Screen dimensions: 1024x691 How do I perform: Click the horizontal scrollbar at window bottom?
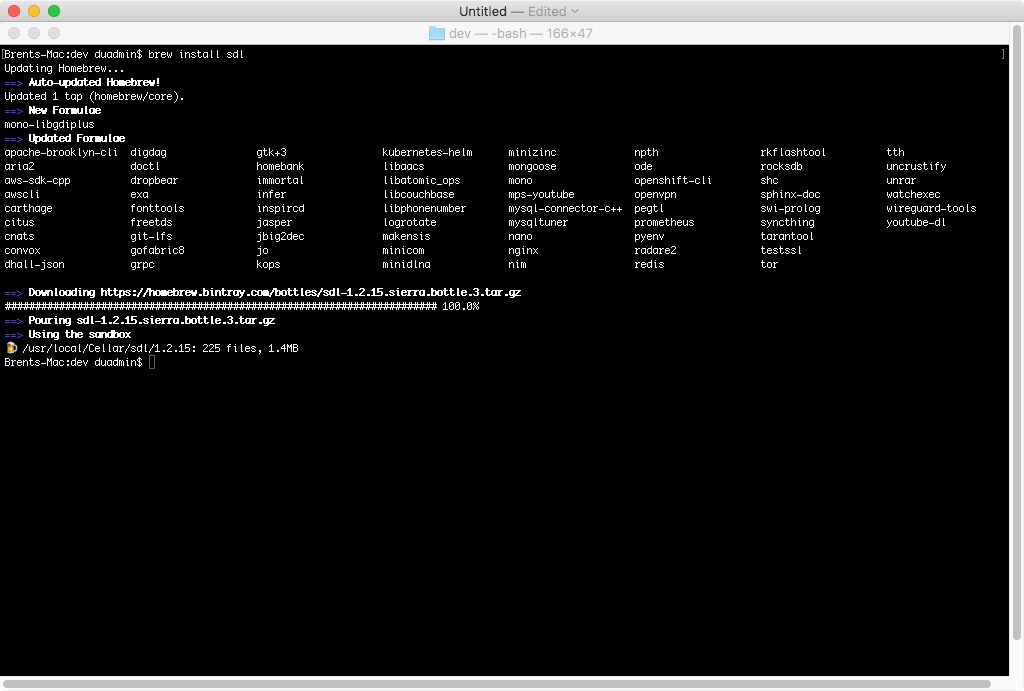(x=500, y=684)
